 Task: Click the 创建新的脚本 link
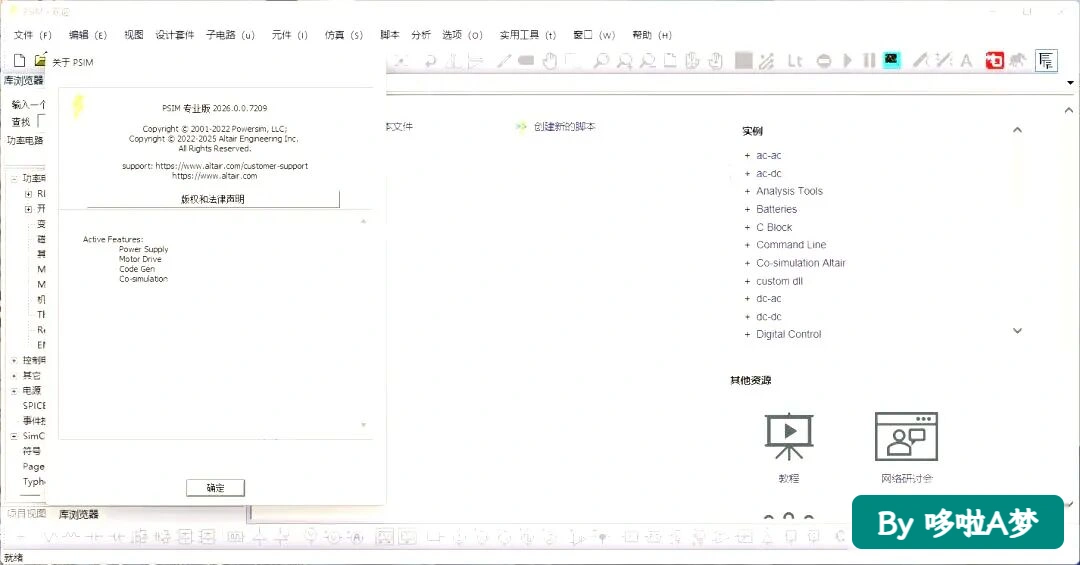click(564, 127)
